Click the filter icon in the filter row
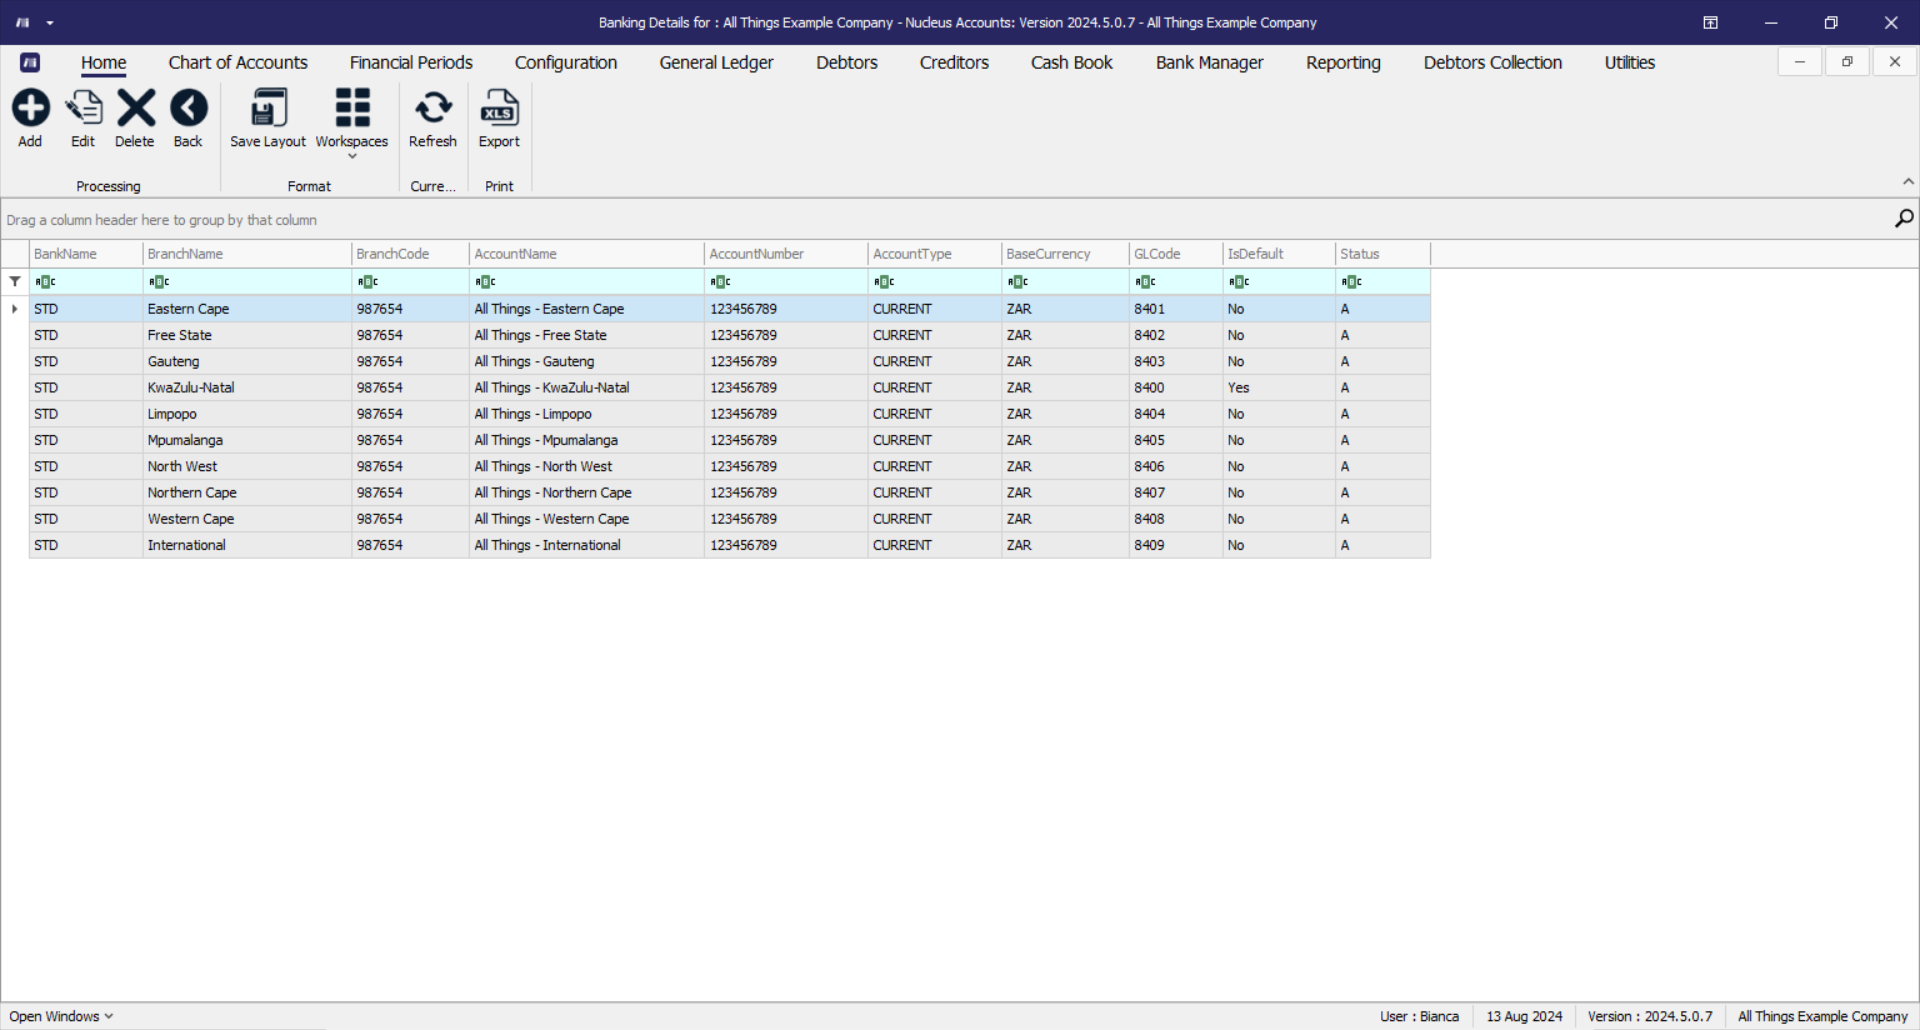The width and height of the screenshot is (1920, 1030). (15, 282)
